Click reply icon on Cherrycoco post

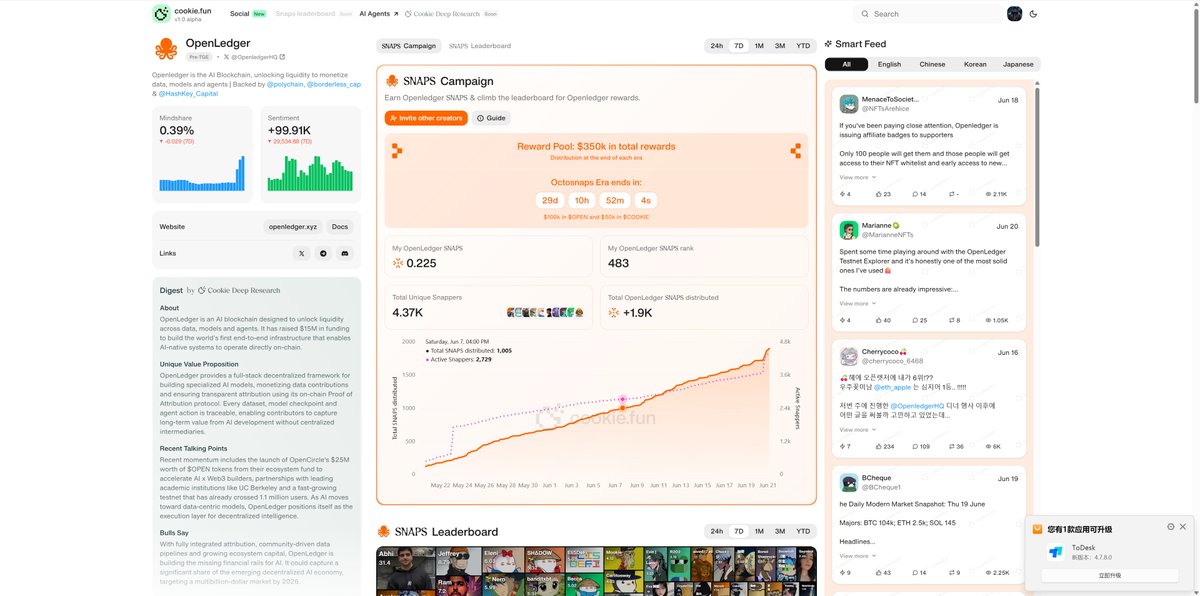914,446
